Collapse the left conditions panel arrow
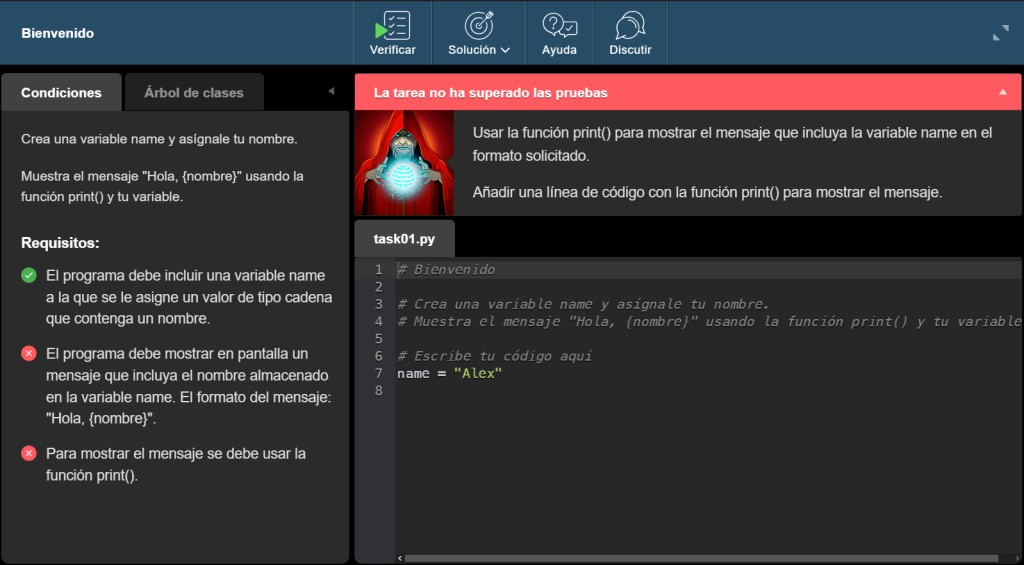Image resolution: width=1024 pixels, height=565 pixels. (331, 92)
